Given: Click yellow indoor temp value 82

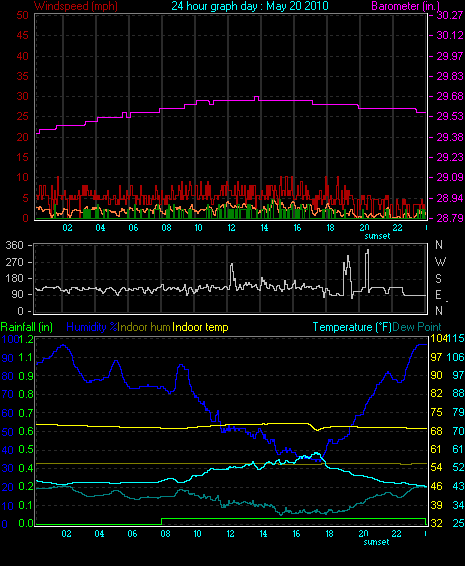Looking at the screenshot, I should 436,393.
